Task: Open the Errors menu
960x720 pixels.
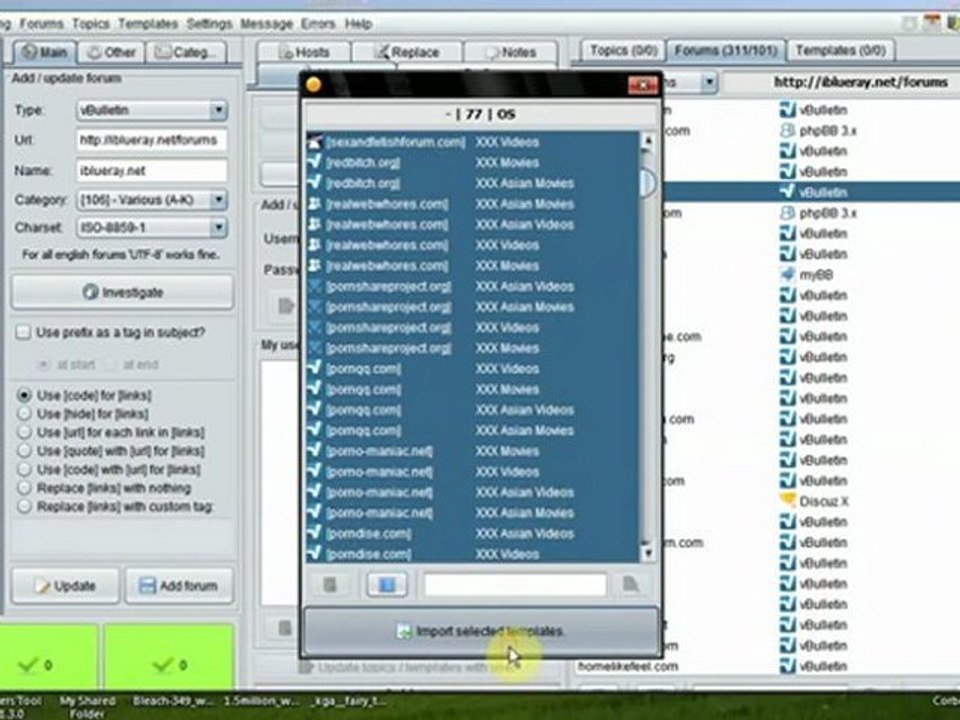Action: (318, 24)
